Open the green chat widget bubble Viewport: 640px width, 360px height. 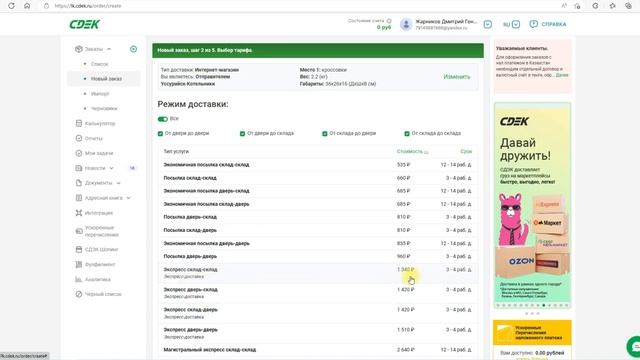click(634, 347)
